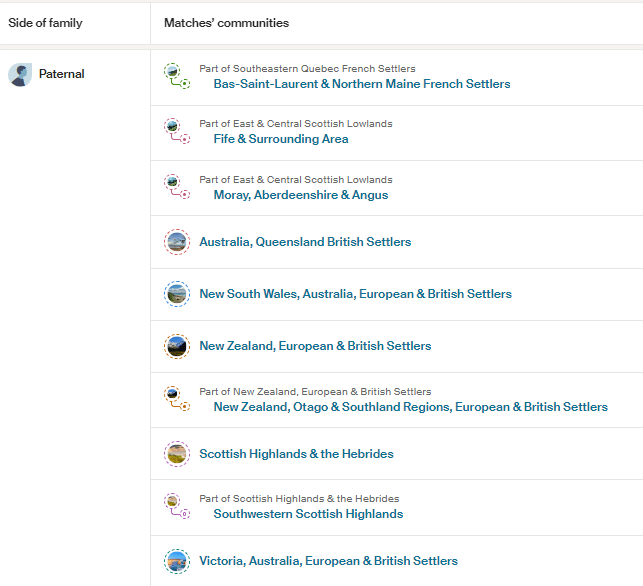Viewport: 643px width, 586px height.
Task: Select the Paternal side of family label
Action: pyautogui.click(x=61, y=74)
